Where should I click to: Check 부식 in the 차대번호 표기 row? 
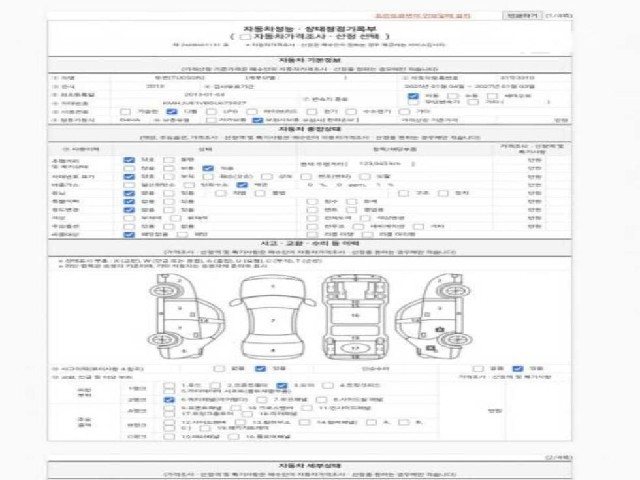click(x=169, y=177)
